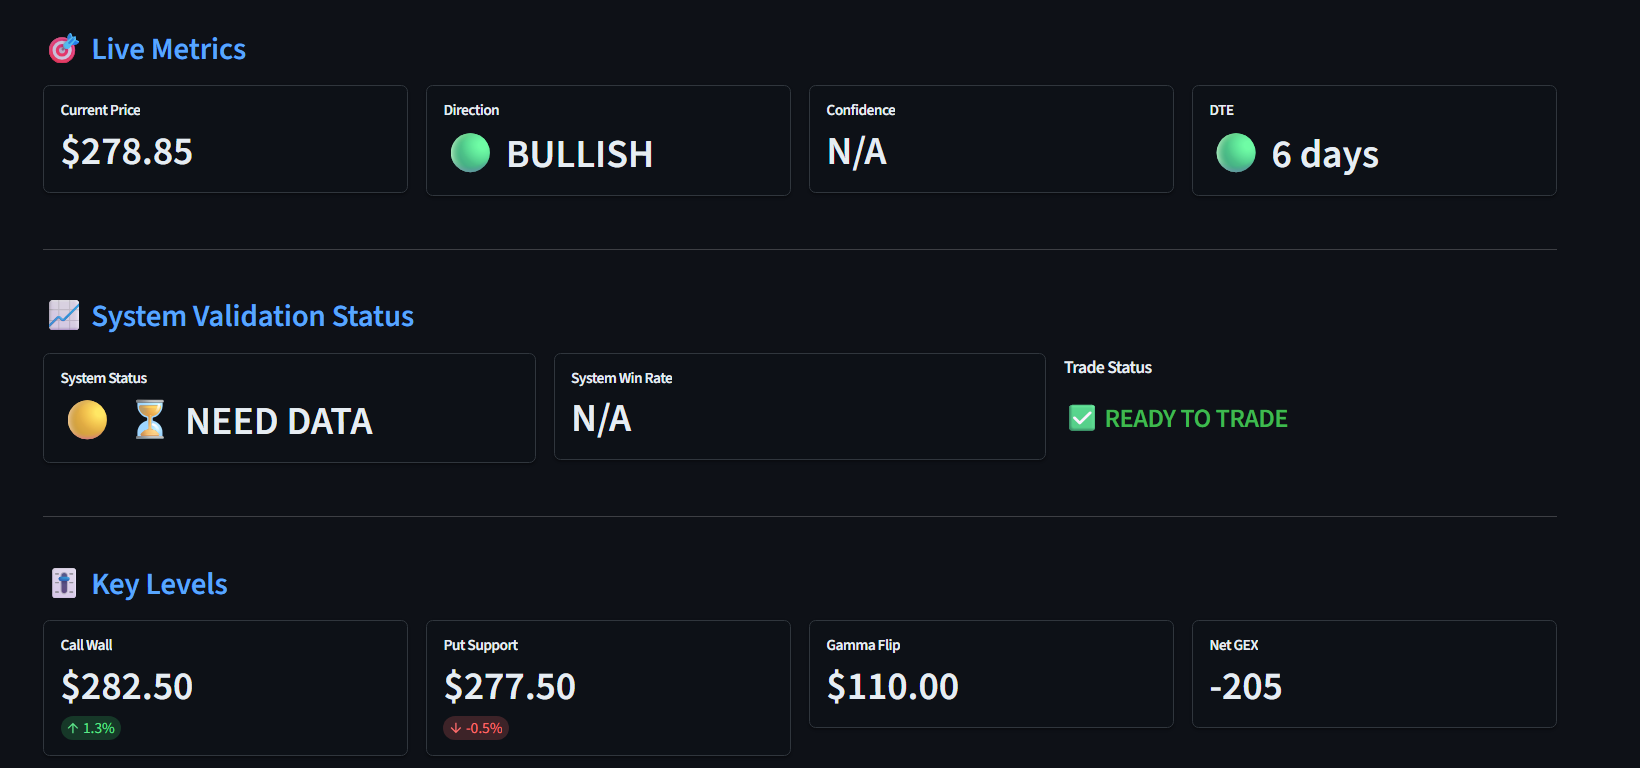Viewport: 1640px width, 768px height.
Task: Click the Current Price value $278.85
Action: pyautogui.click(x=127, y=152)
